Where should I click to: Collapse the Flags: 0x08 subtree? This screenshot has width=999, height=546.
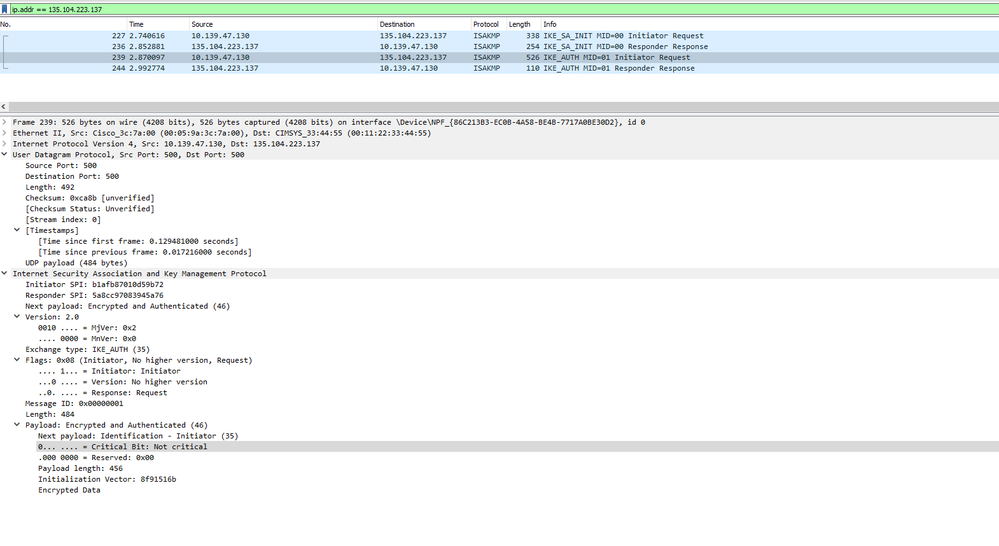[17, 360]
